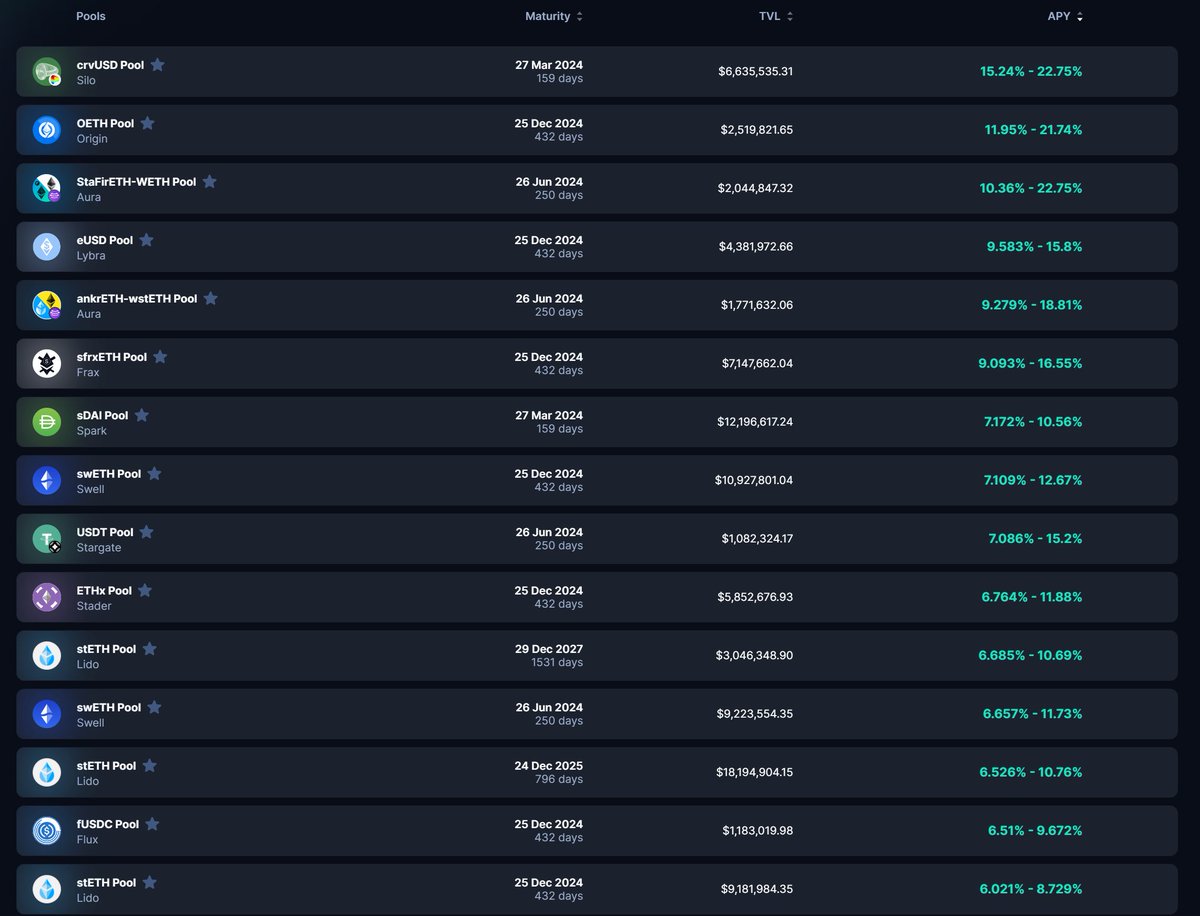Image resolution: width=1200 pixels, height=916 pixels.
Task: Click the Pools column header
Action: click(91, 16)
